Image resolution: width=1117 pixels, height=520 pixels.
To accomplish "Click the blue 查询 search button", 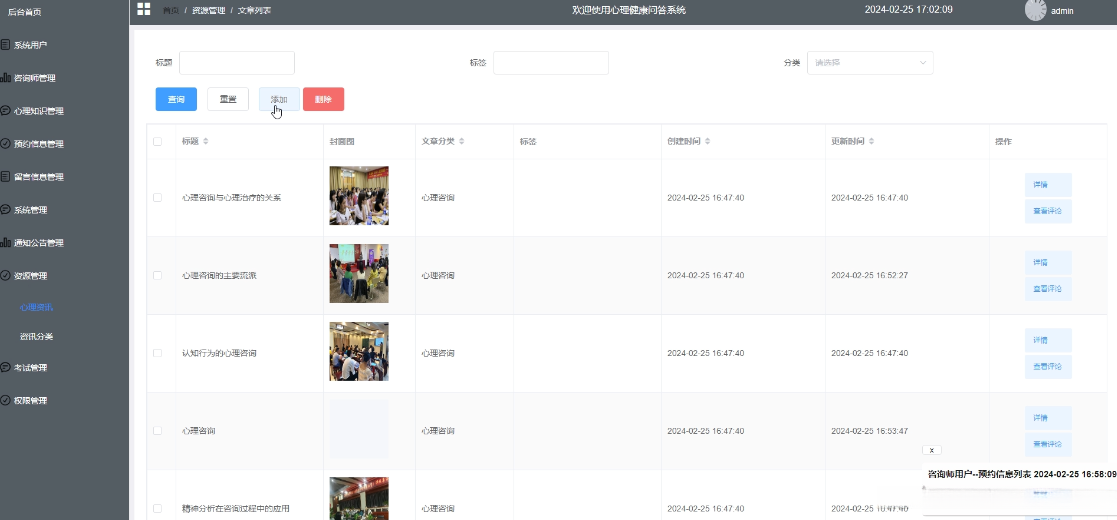I will 176,99.
